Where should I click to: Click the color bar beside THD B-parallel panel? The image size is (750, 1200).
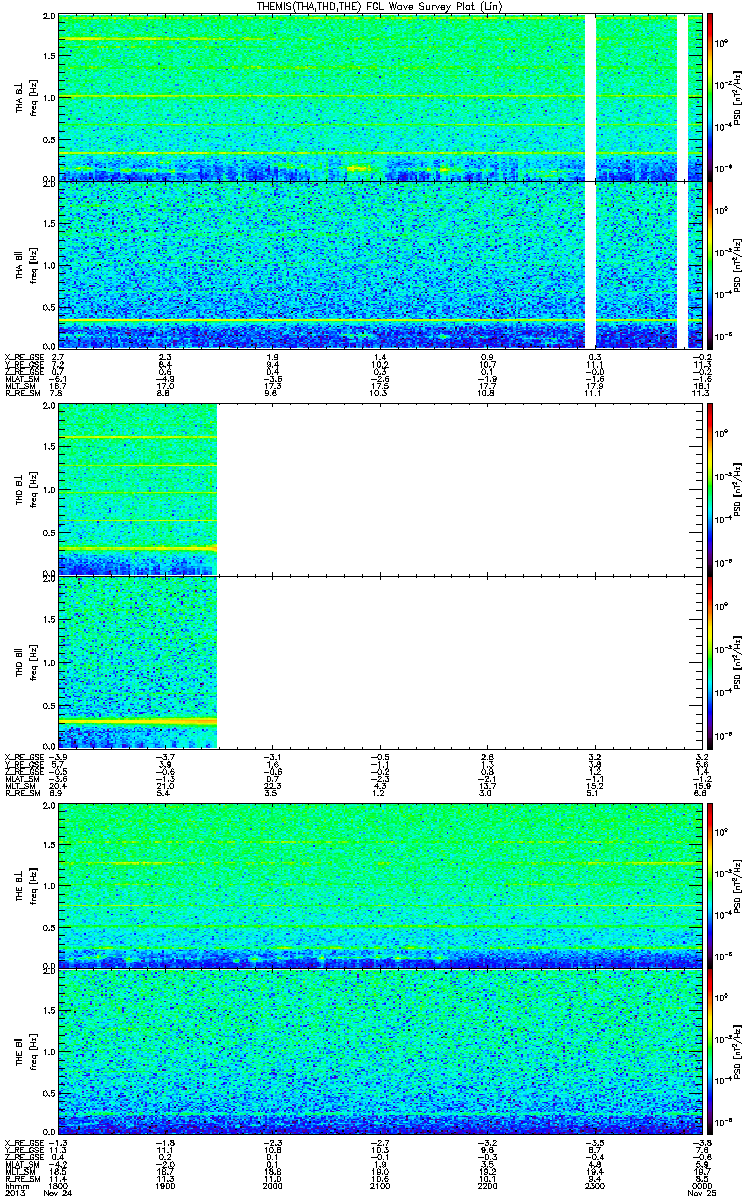(710, 661)
